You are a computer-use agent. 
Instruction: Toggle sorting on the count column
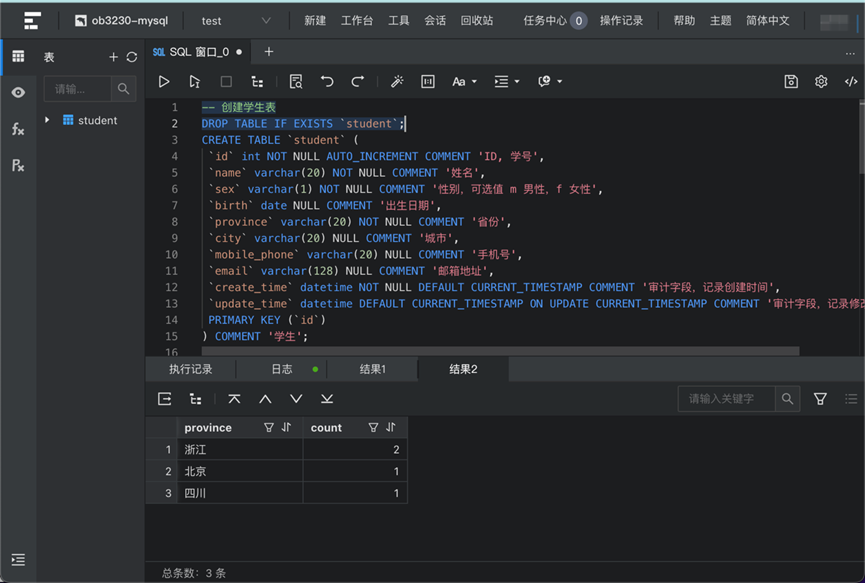(x=390, y=427)
